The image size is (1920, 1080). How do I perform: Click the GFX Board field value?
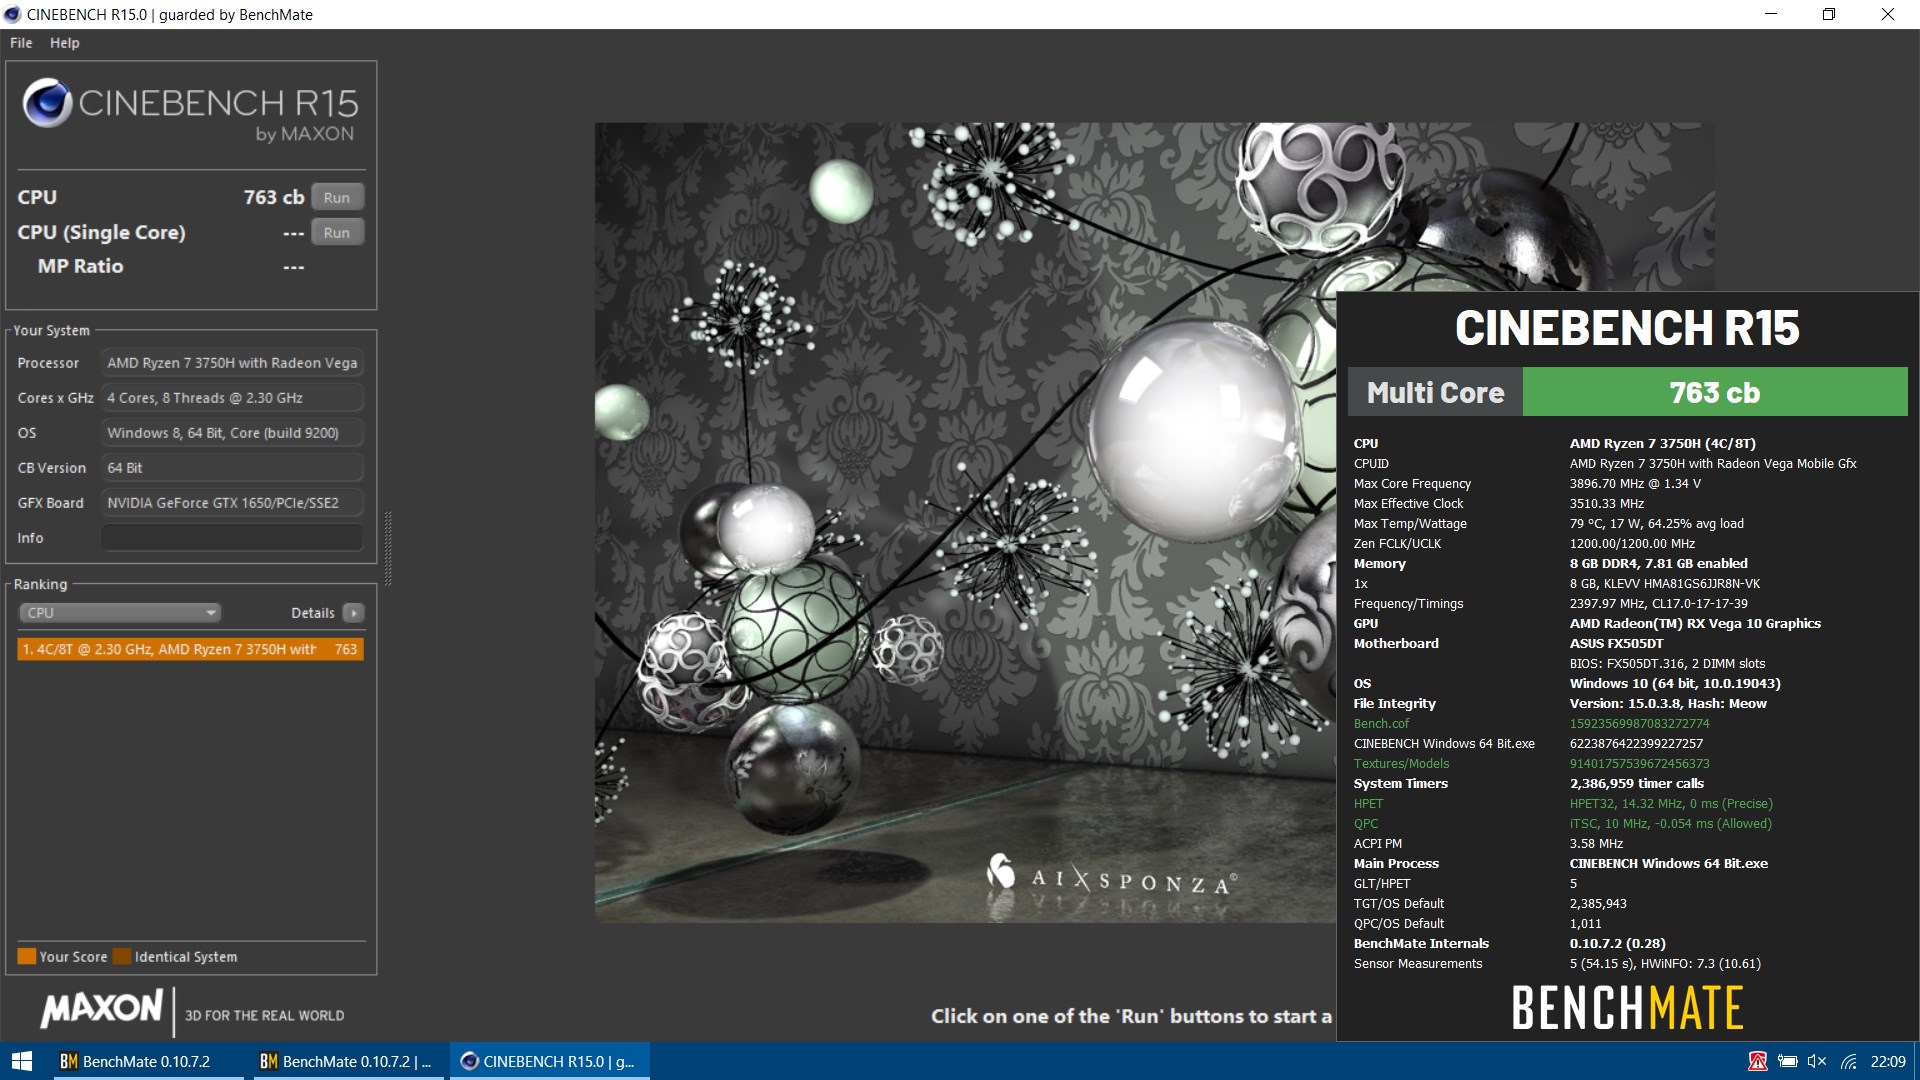point(232,503)
